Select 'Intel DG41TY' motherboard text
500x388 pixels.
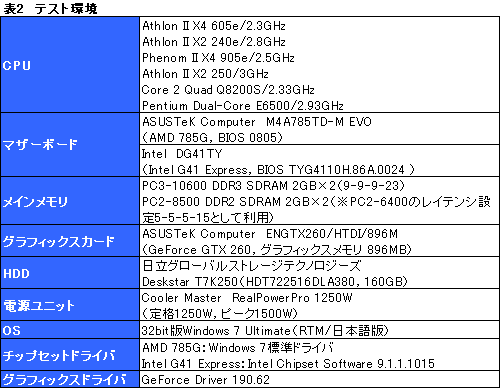182,154
